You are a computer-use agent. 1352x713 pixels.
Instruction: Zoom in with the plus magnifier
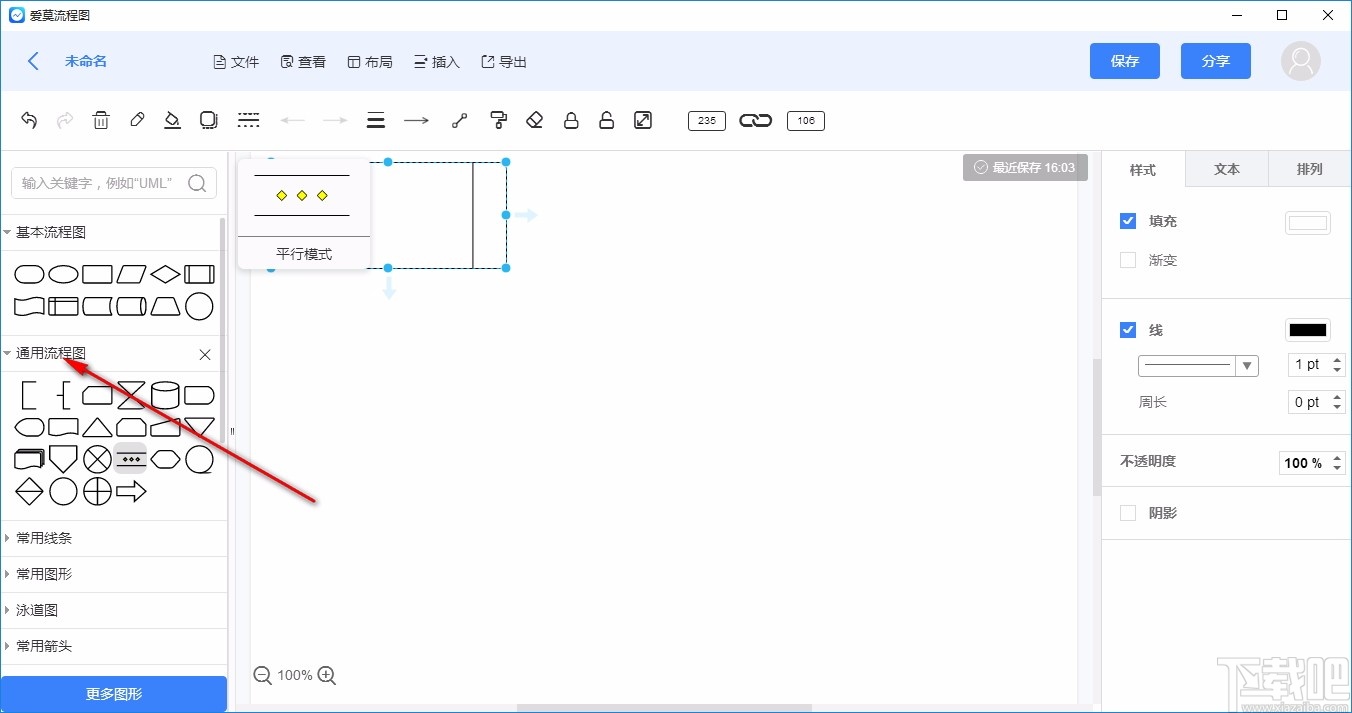click(x=326, y=675)
